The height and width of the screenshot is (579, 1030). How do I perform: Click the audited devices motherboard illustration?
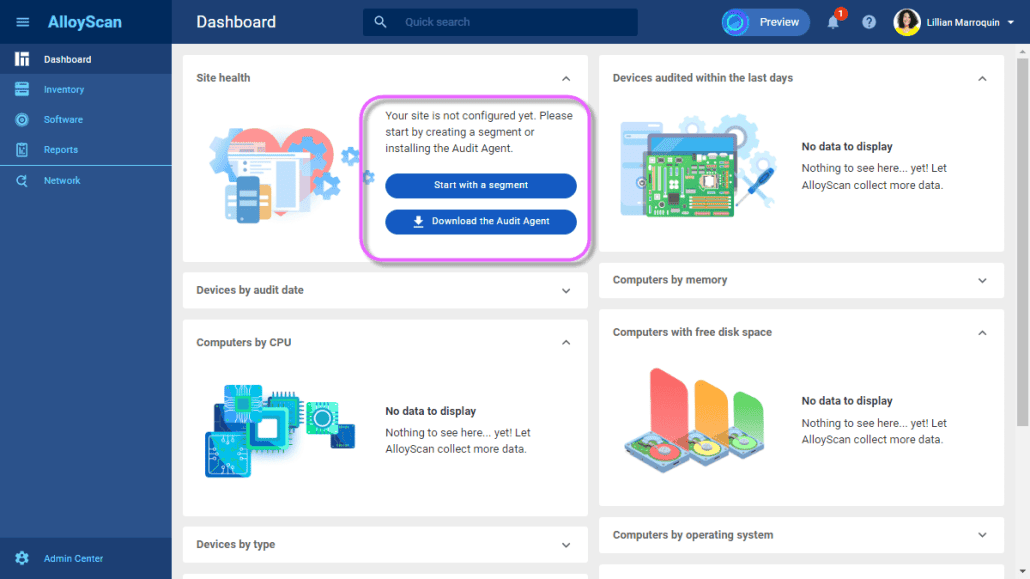click(698, 166)
